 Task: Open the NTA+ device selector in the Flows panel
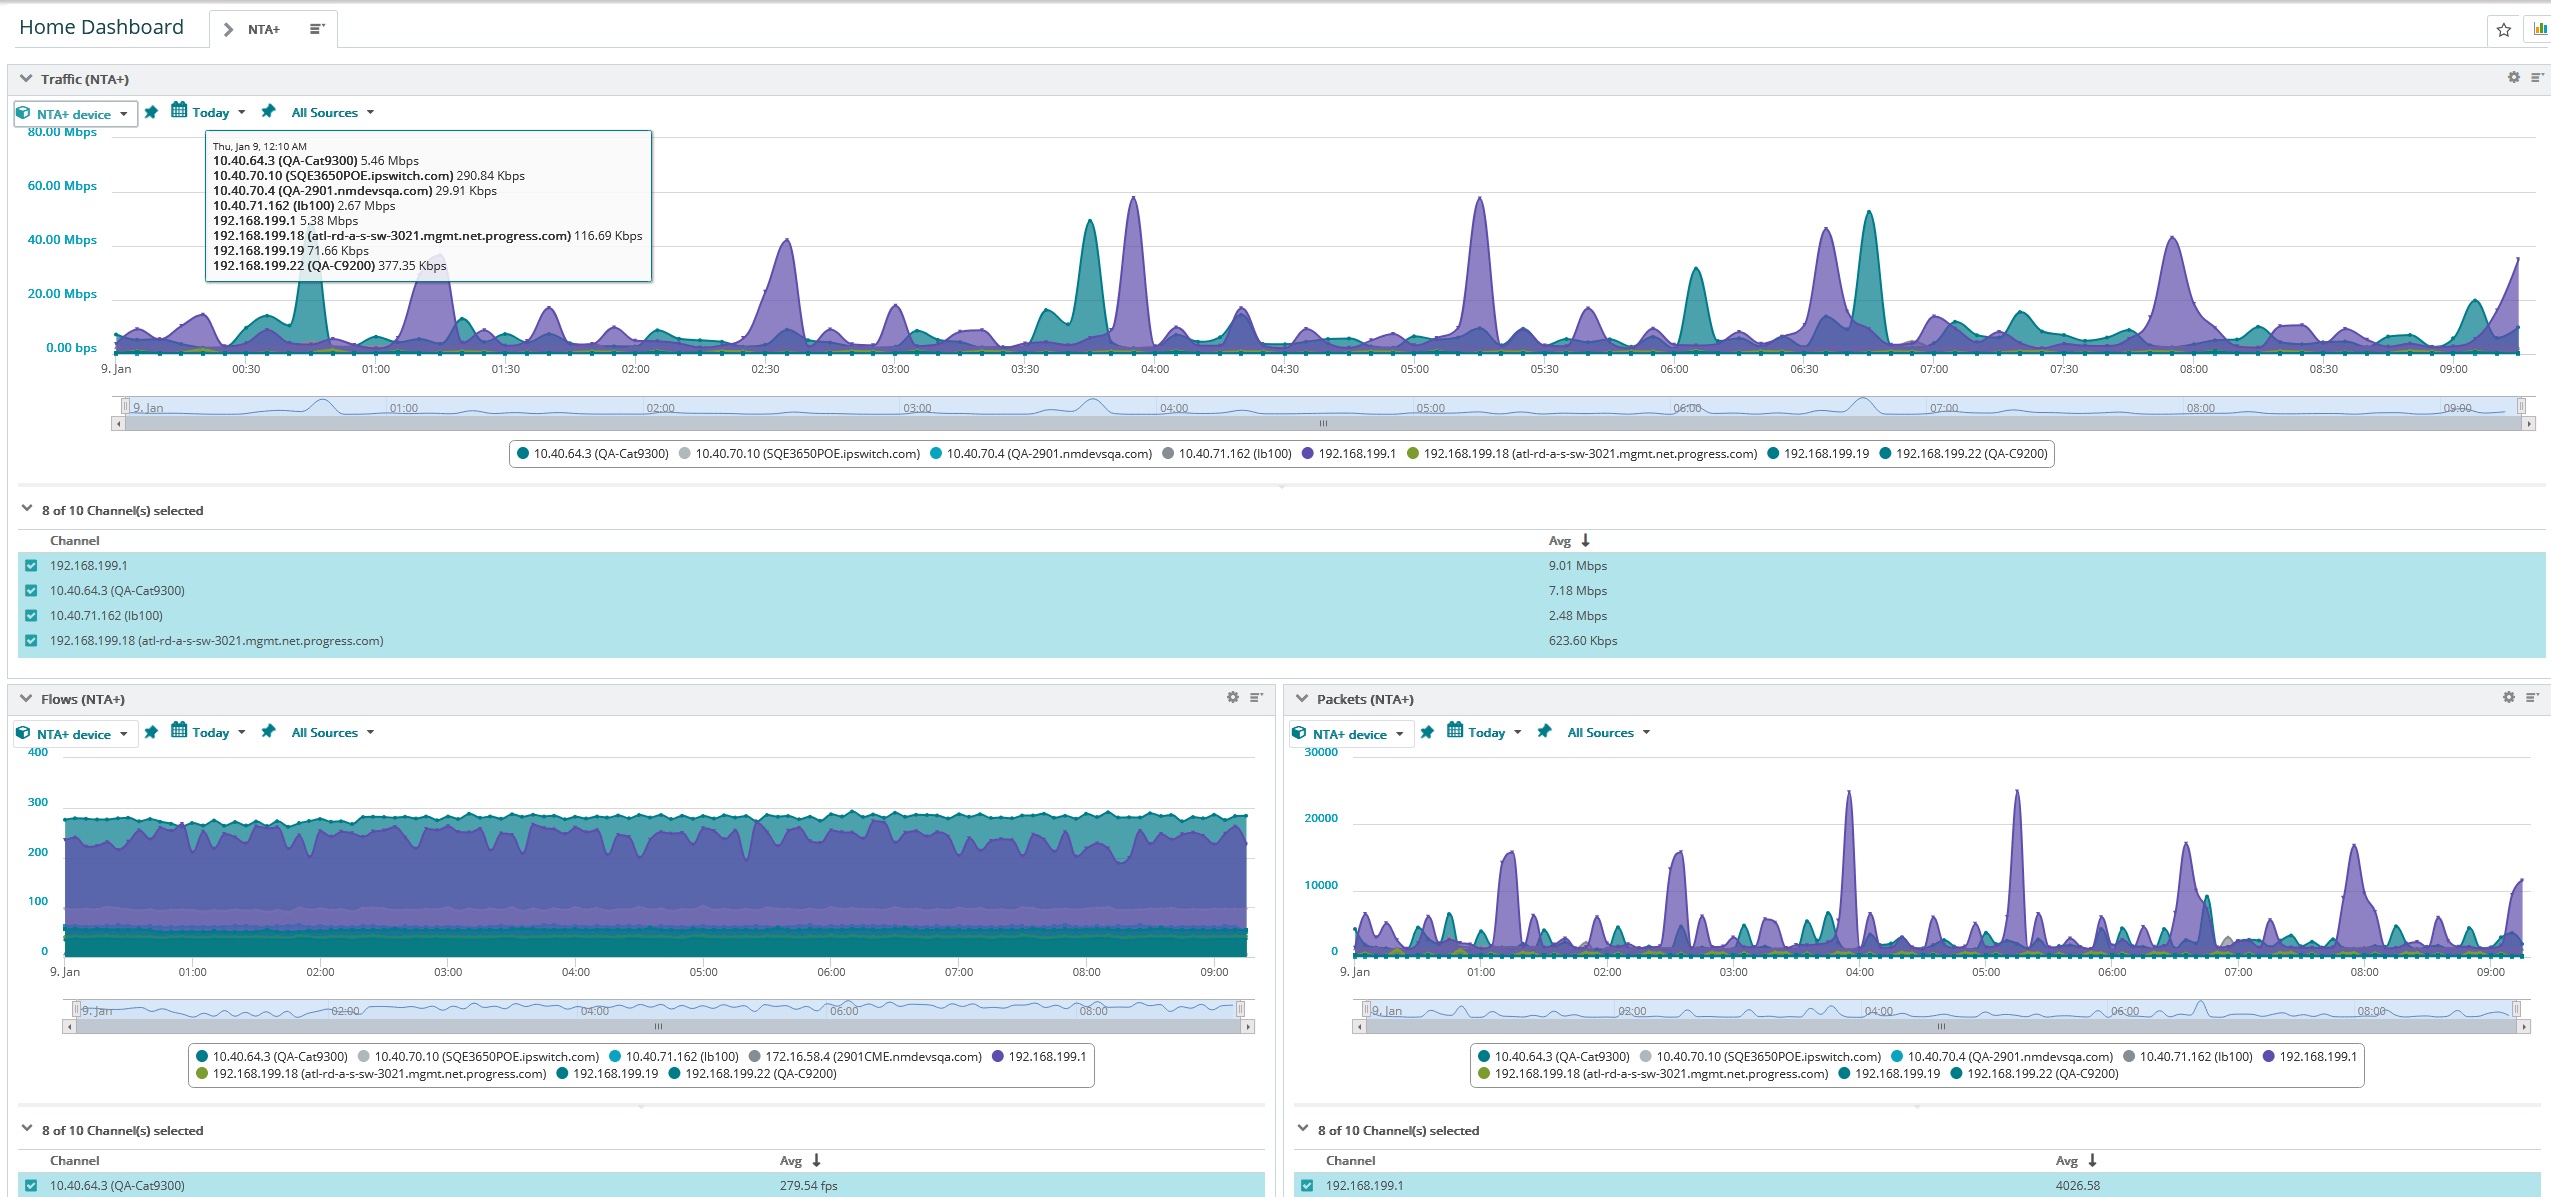point(75,732)
